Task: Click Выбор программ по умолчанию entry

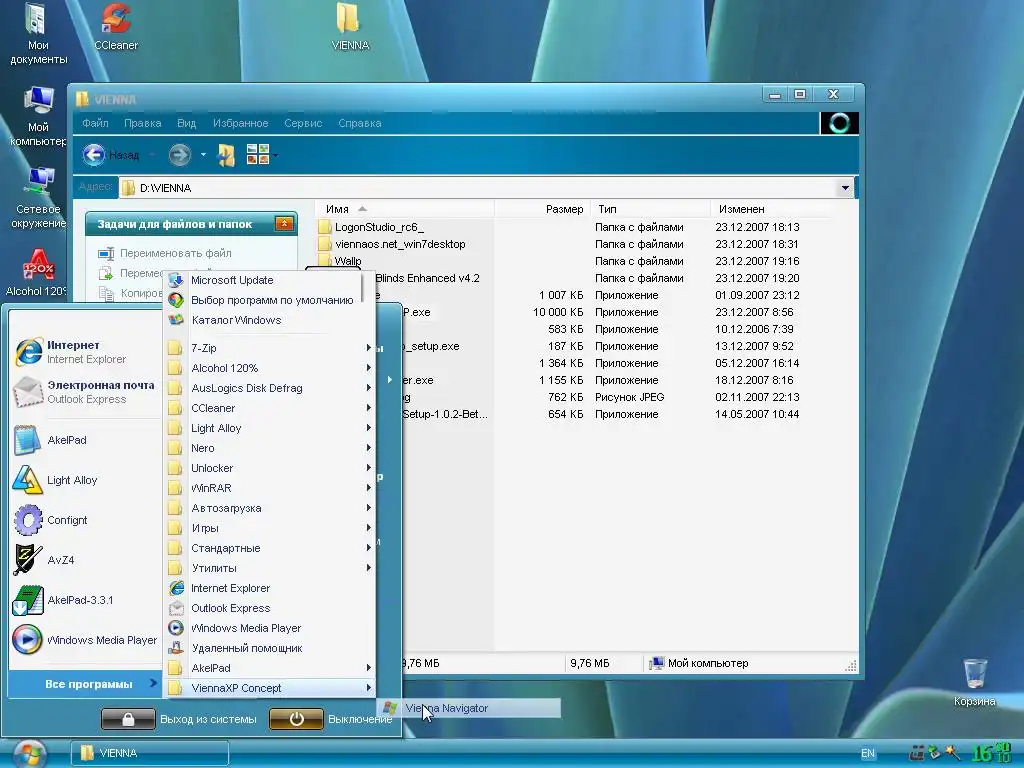Action: pos(270,300)
